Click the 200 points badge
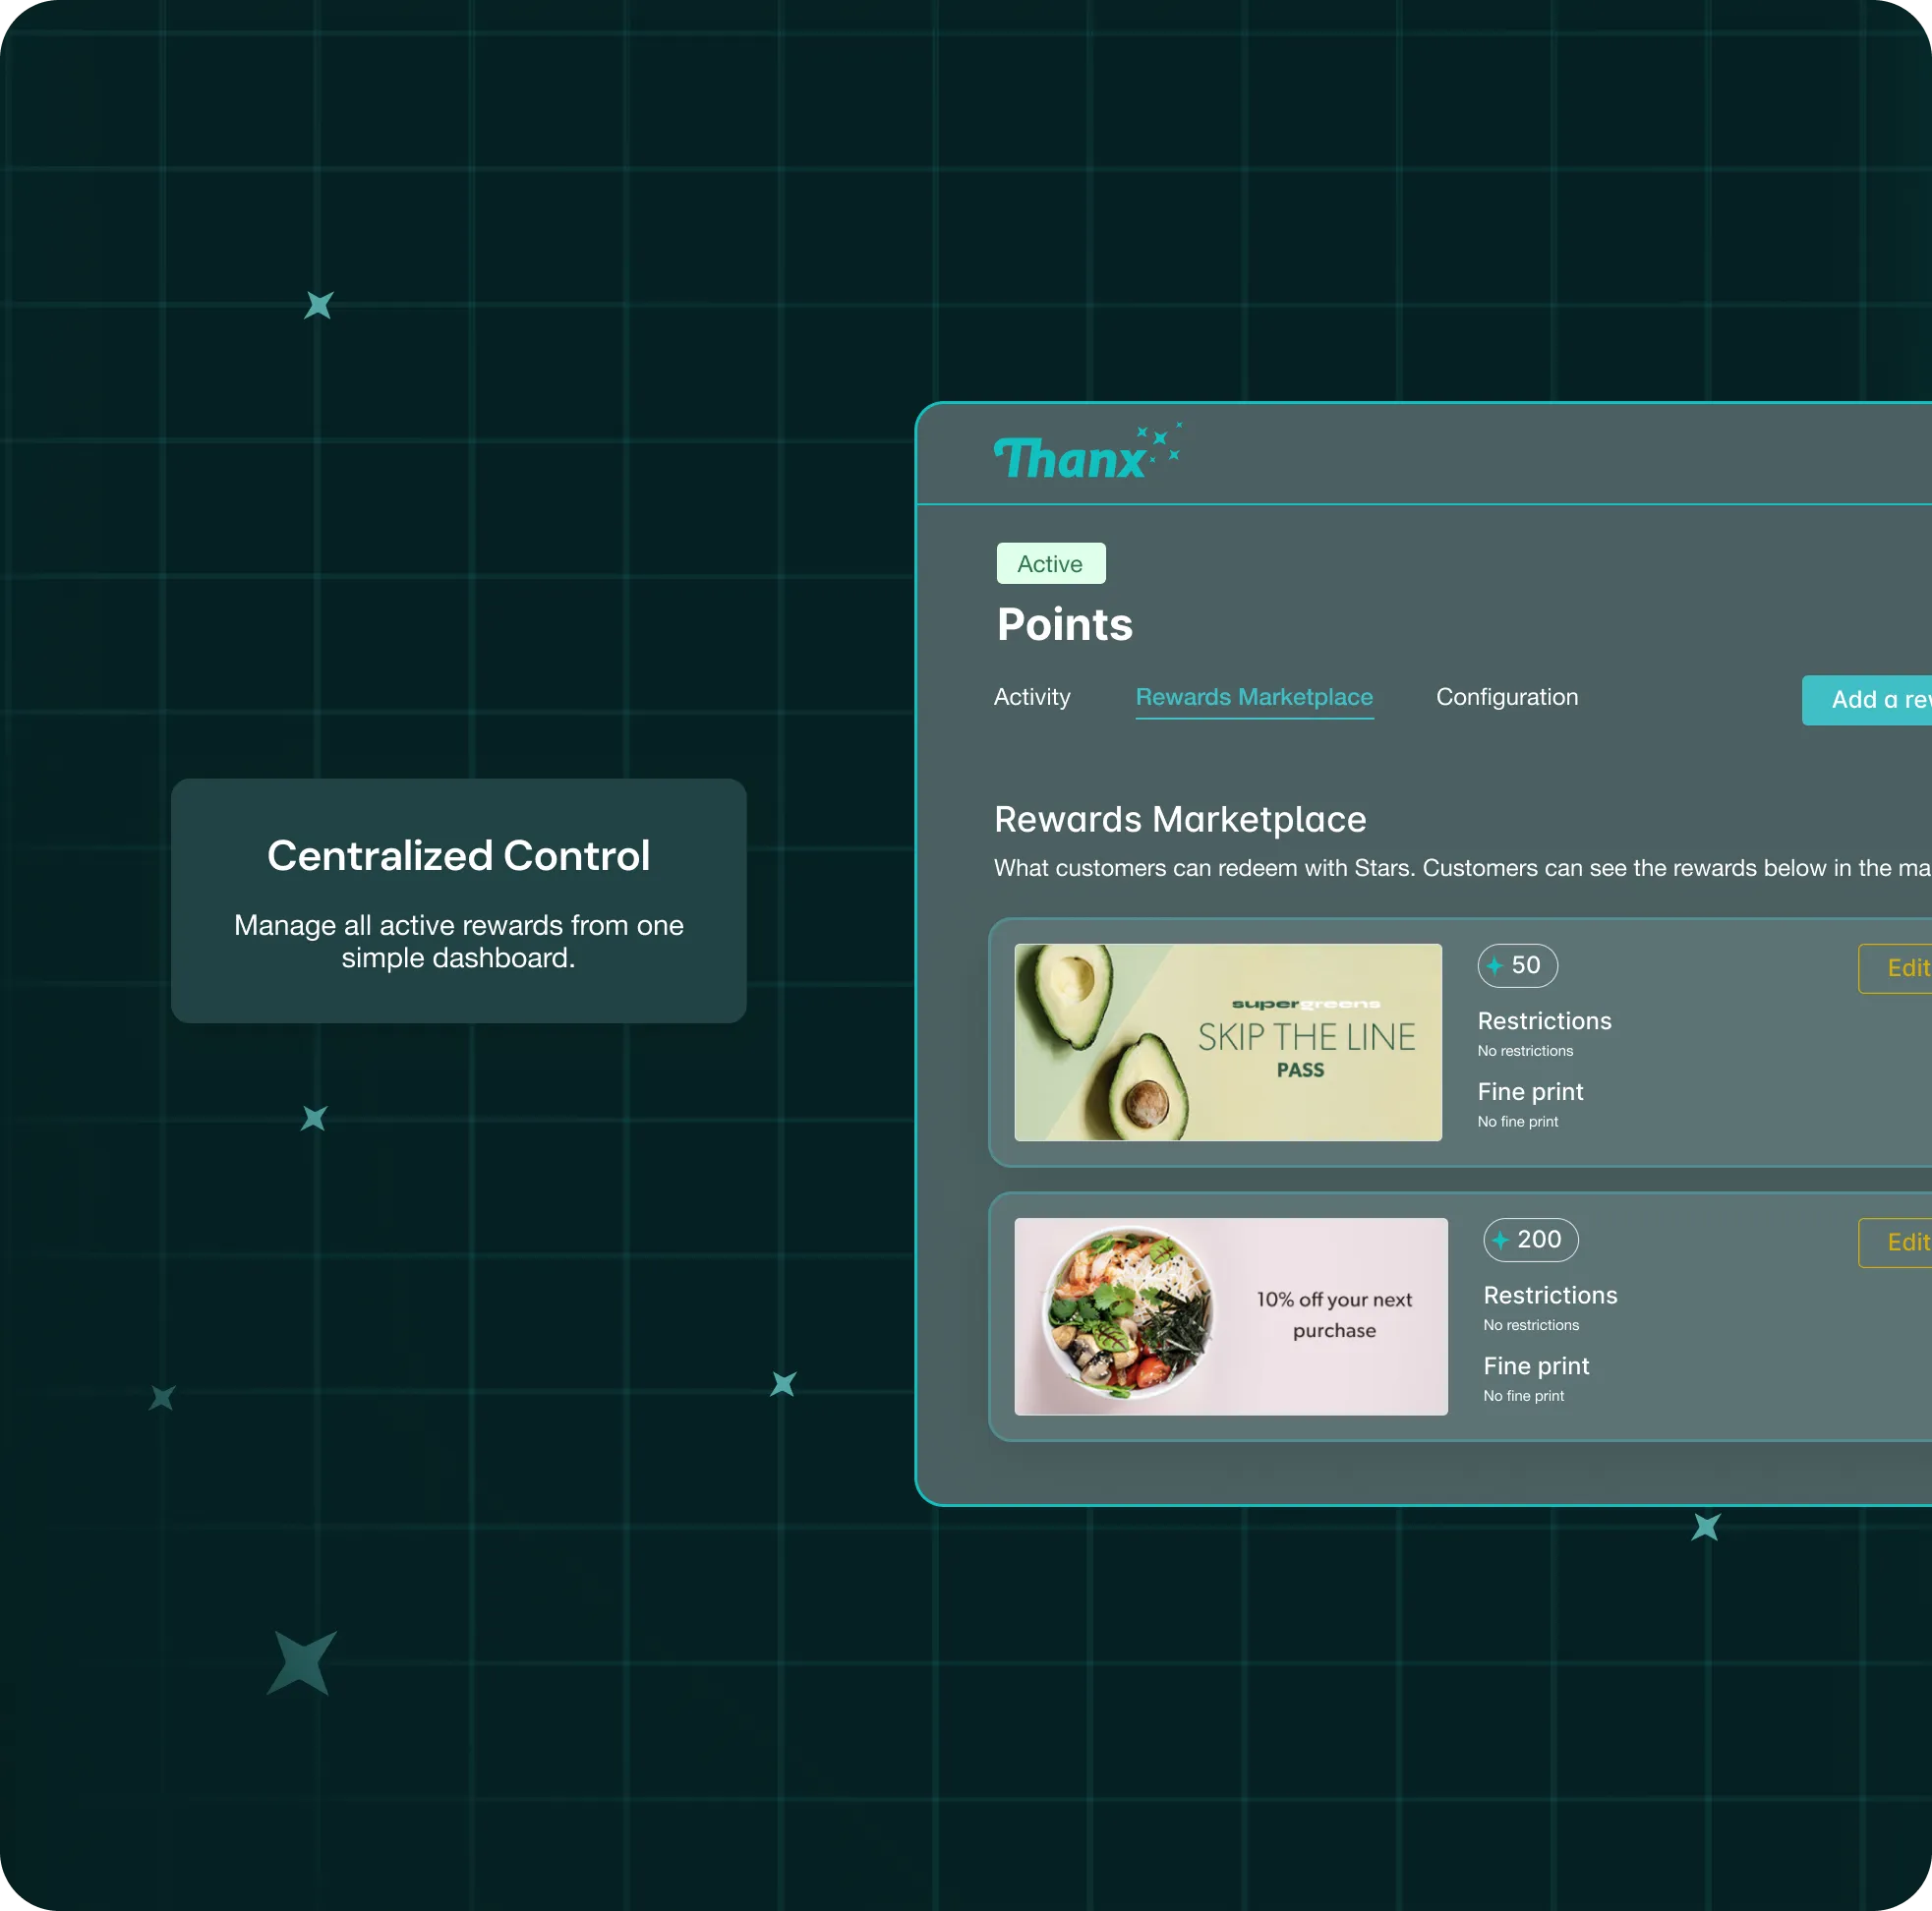The image size is (1932, 1911). [x=1530, y=1240]
